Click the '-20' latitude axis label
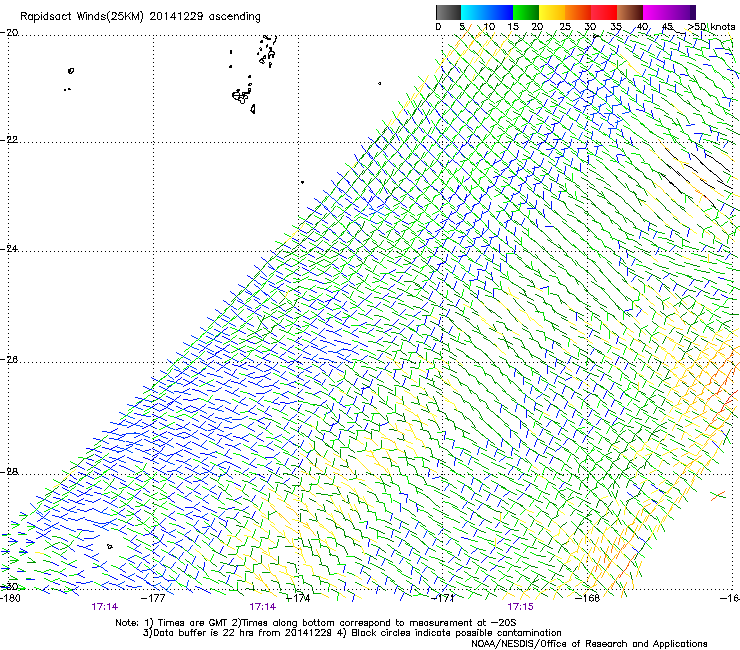This screenshot has width=740, height=650. coord(9,33)
